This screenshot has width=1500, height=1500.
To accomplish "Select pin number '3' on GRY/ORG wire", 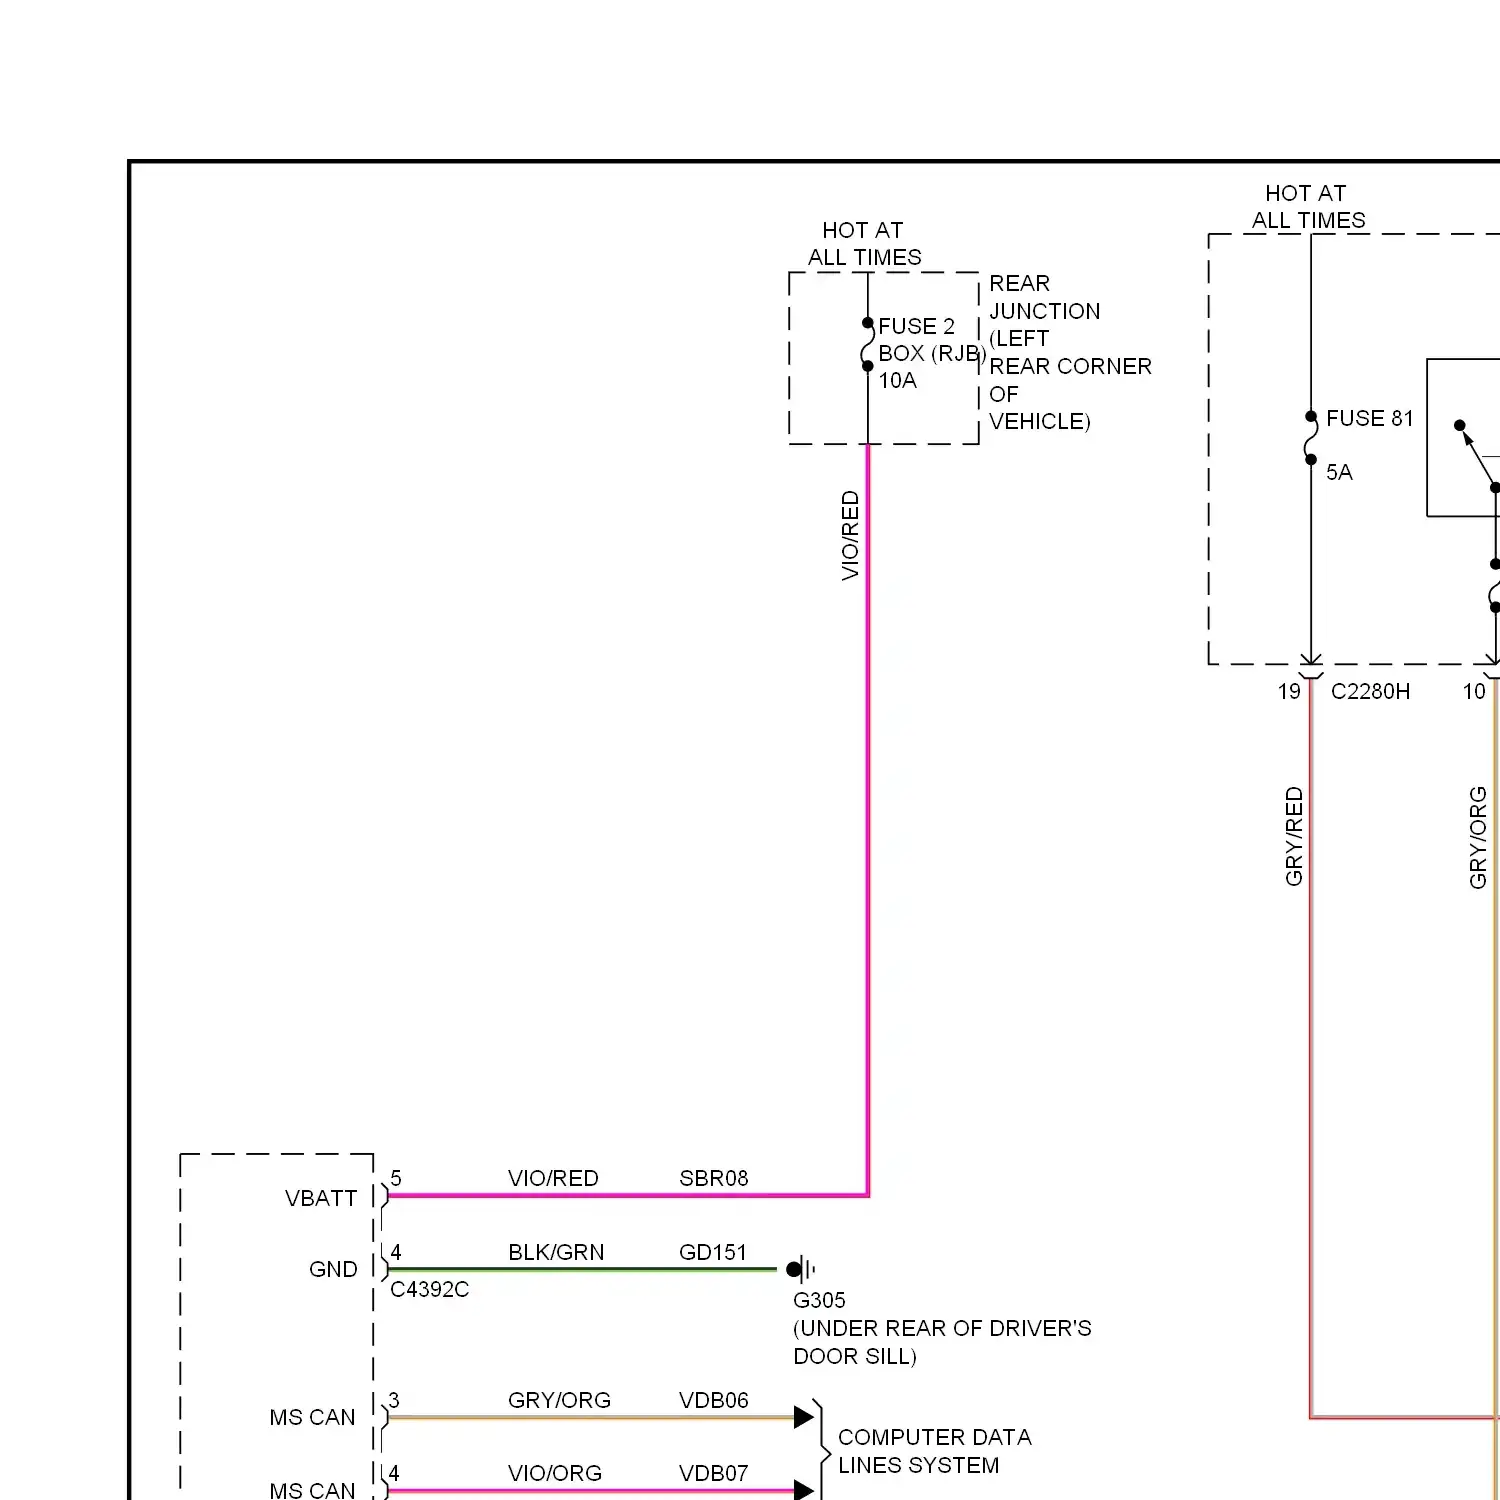I will pos(394,1400).
